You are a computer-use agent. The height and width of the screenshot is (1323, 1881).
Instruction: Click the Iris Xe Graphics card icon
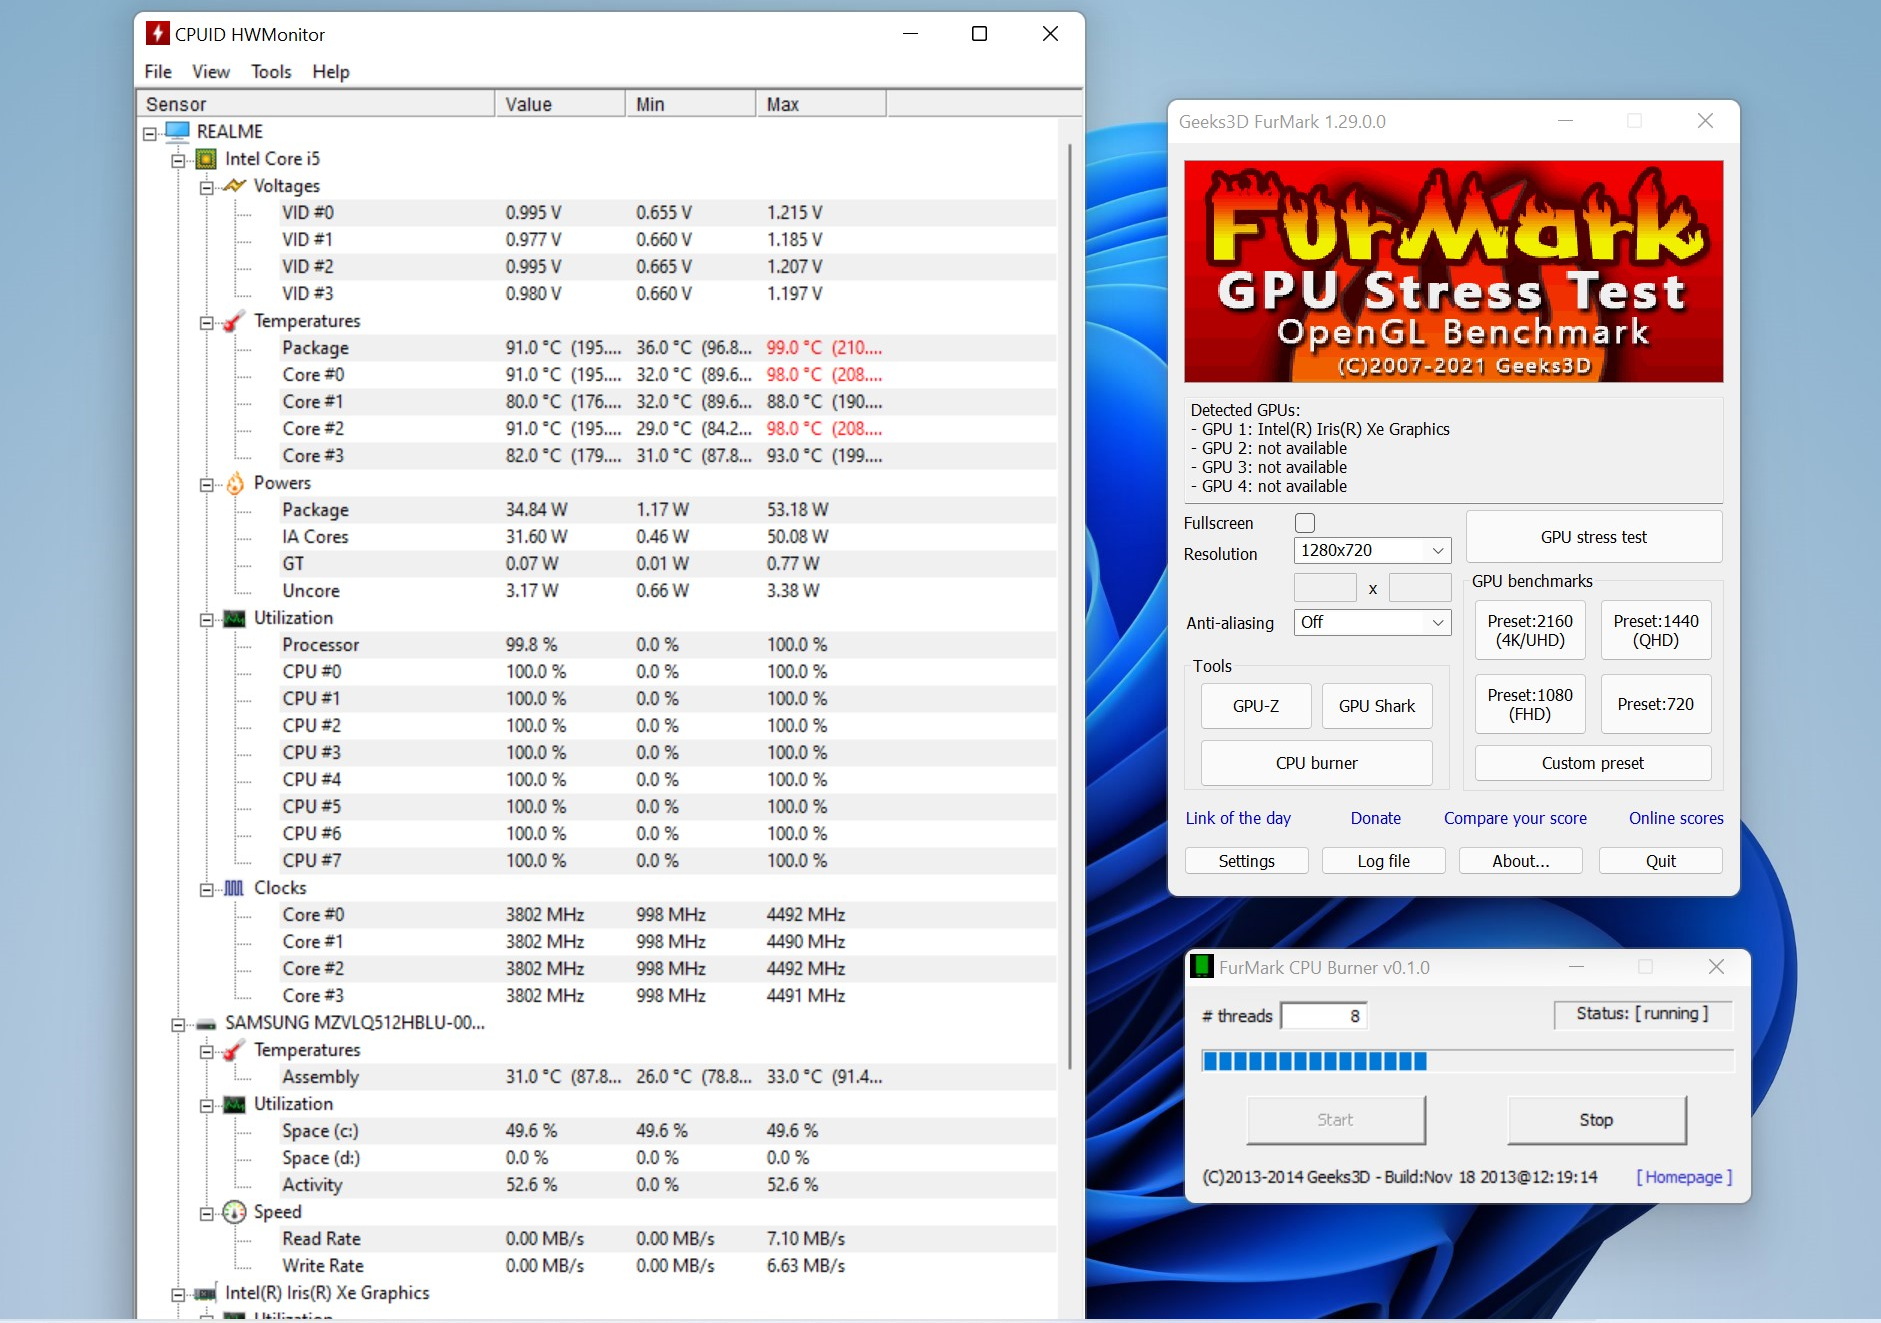point(206,1294)
